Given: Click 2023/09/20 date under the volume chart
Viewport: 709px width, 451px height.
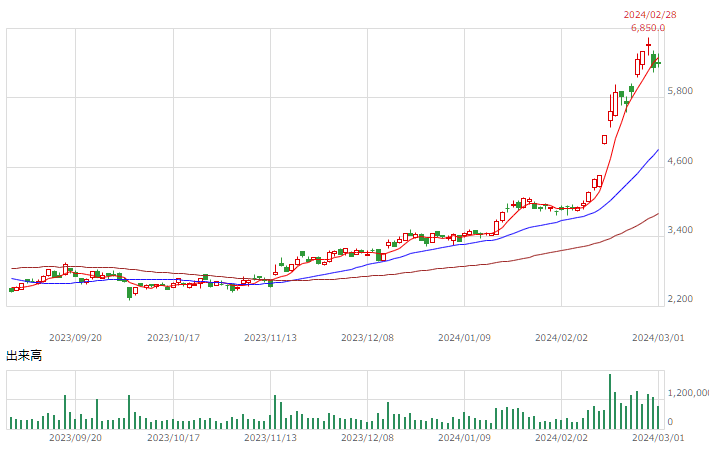Looking at the screenshot, I should point(76,438).
